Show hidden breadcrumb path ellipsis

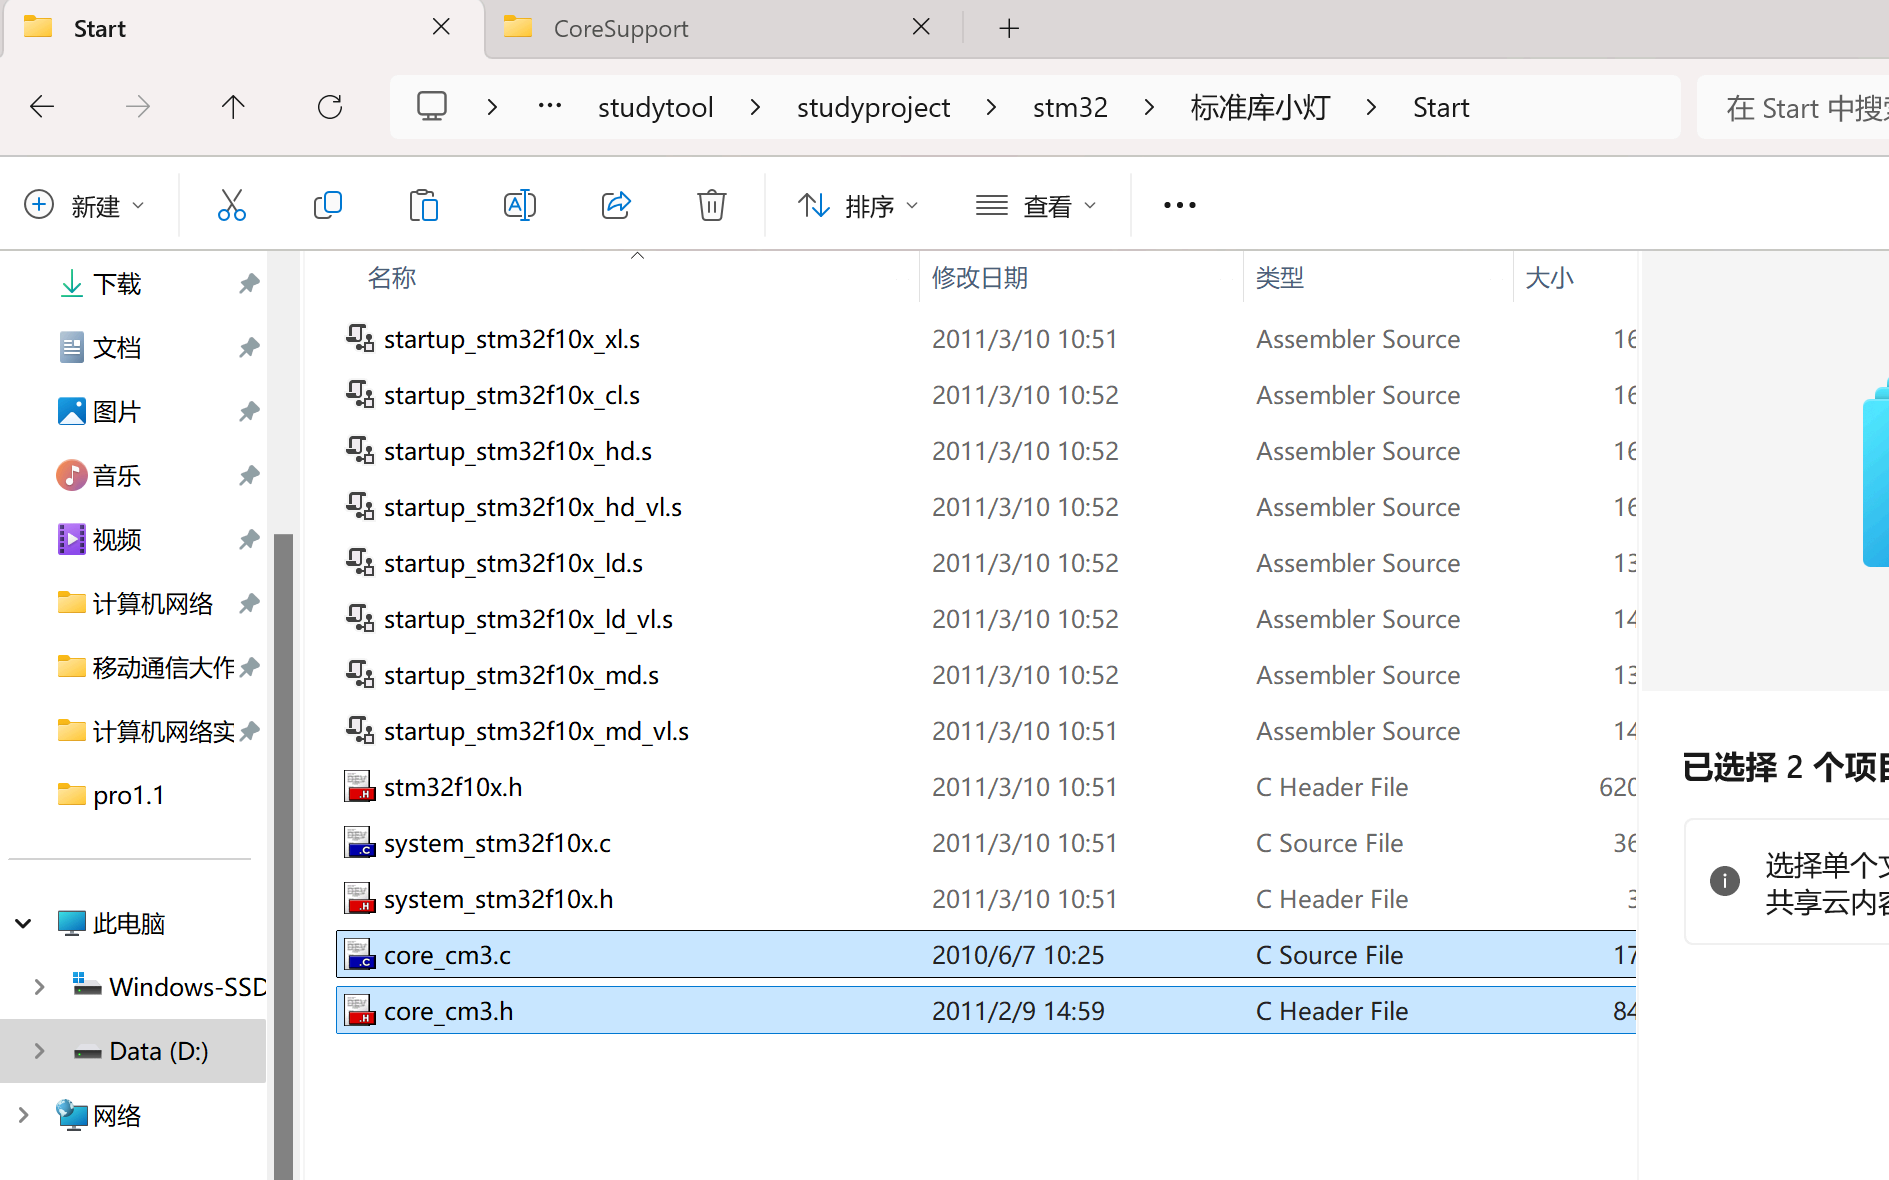click(549, 106)
